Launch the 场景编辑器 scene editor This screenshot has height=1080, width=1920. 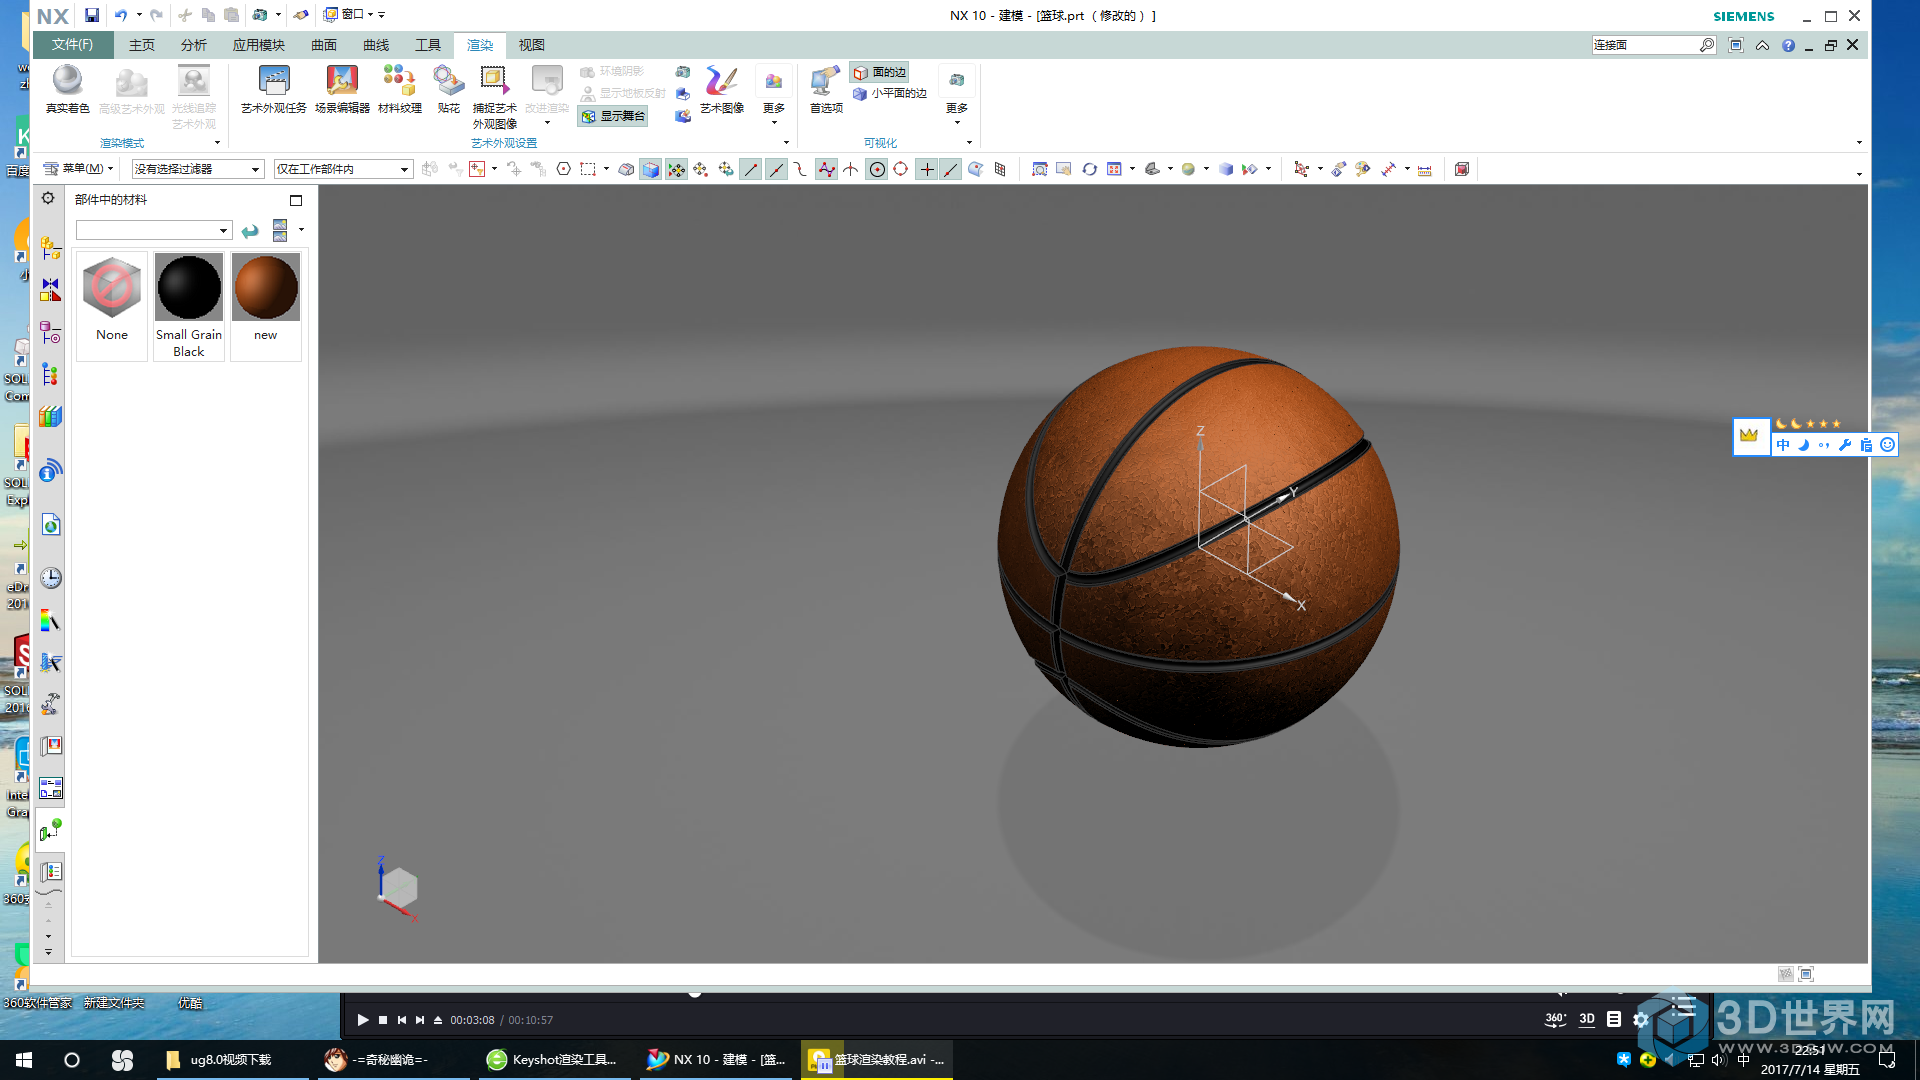(342, 90)
